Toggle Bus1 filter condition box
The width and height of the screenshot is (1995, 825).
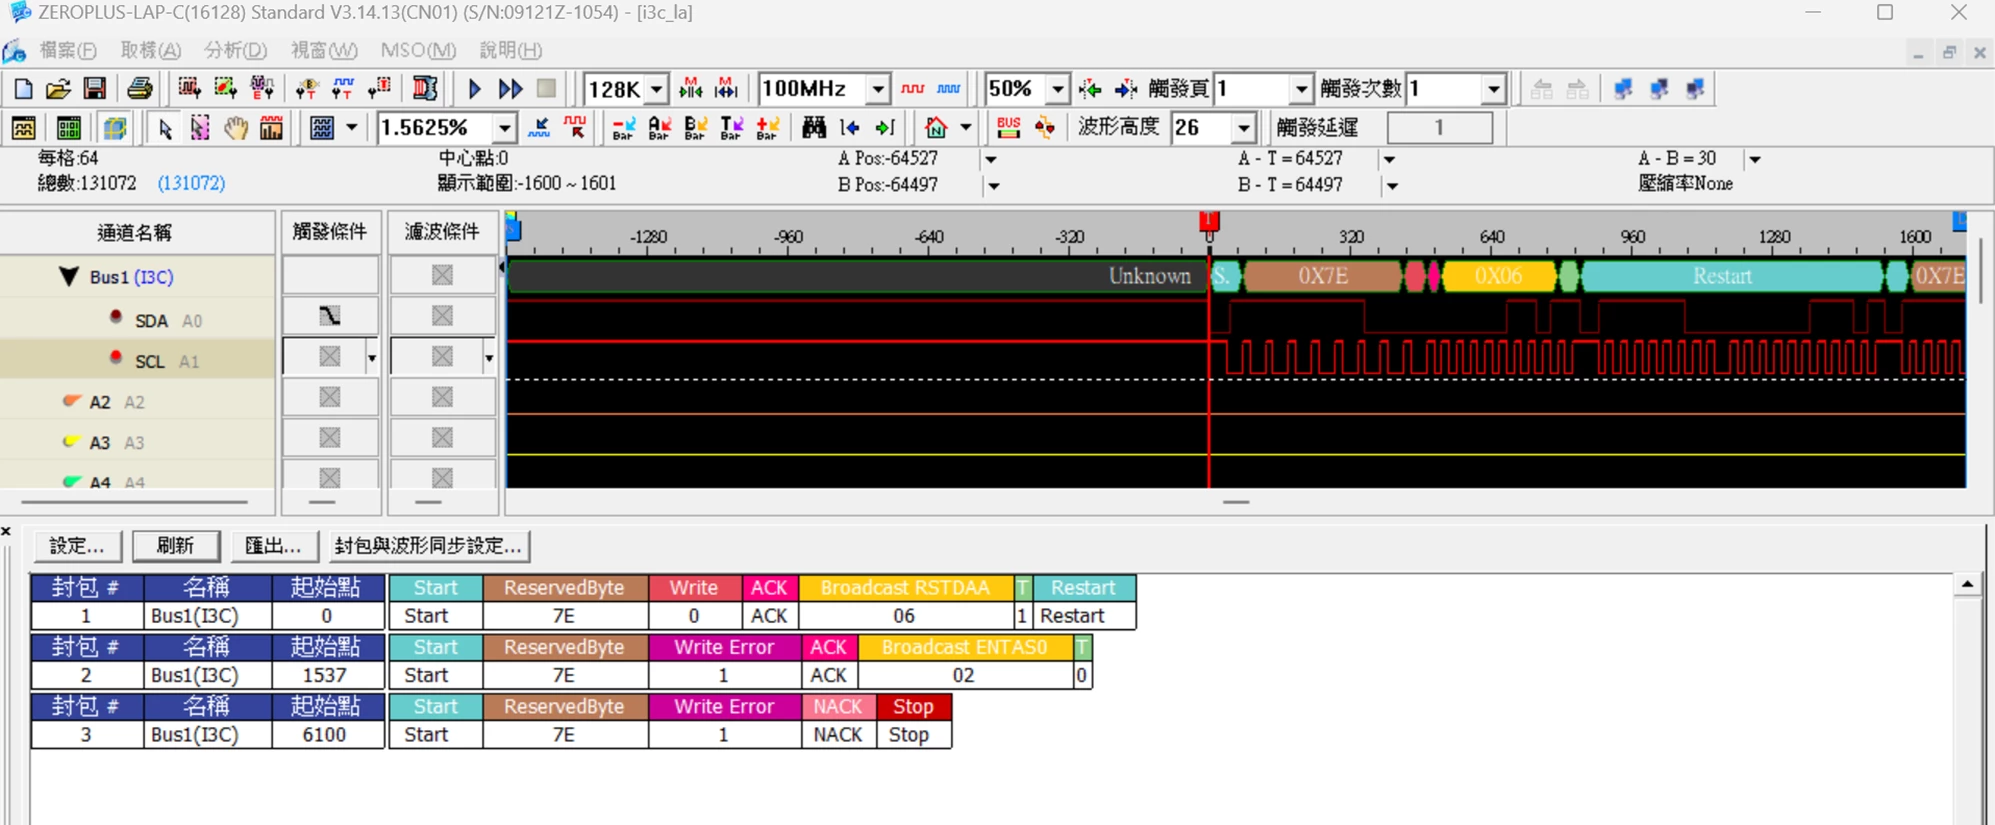pos(442,276)
